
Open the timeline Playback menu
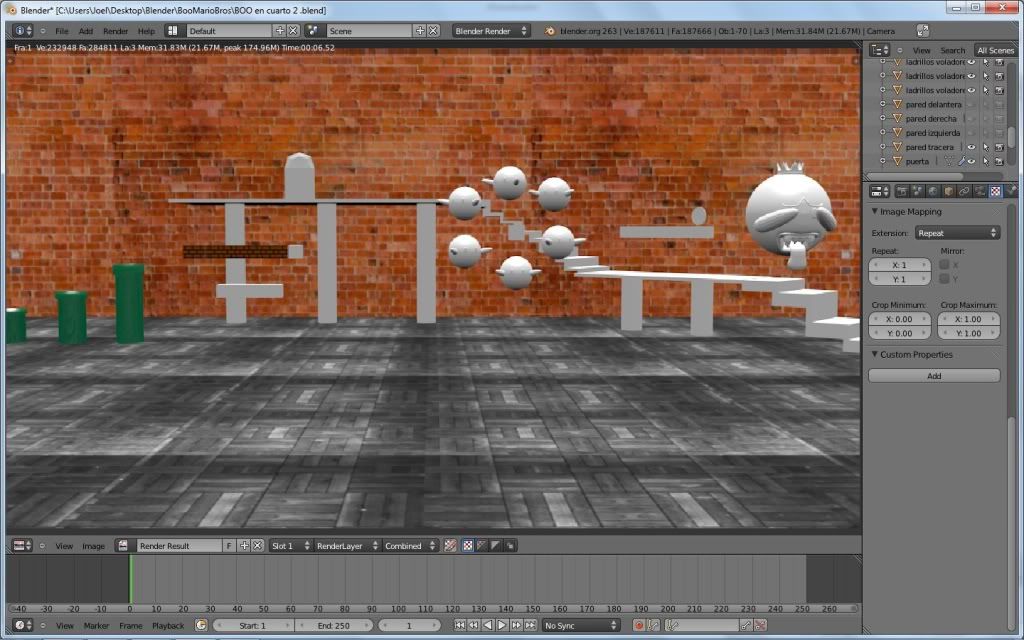(168, 626)
